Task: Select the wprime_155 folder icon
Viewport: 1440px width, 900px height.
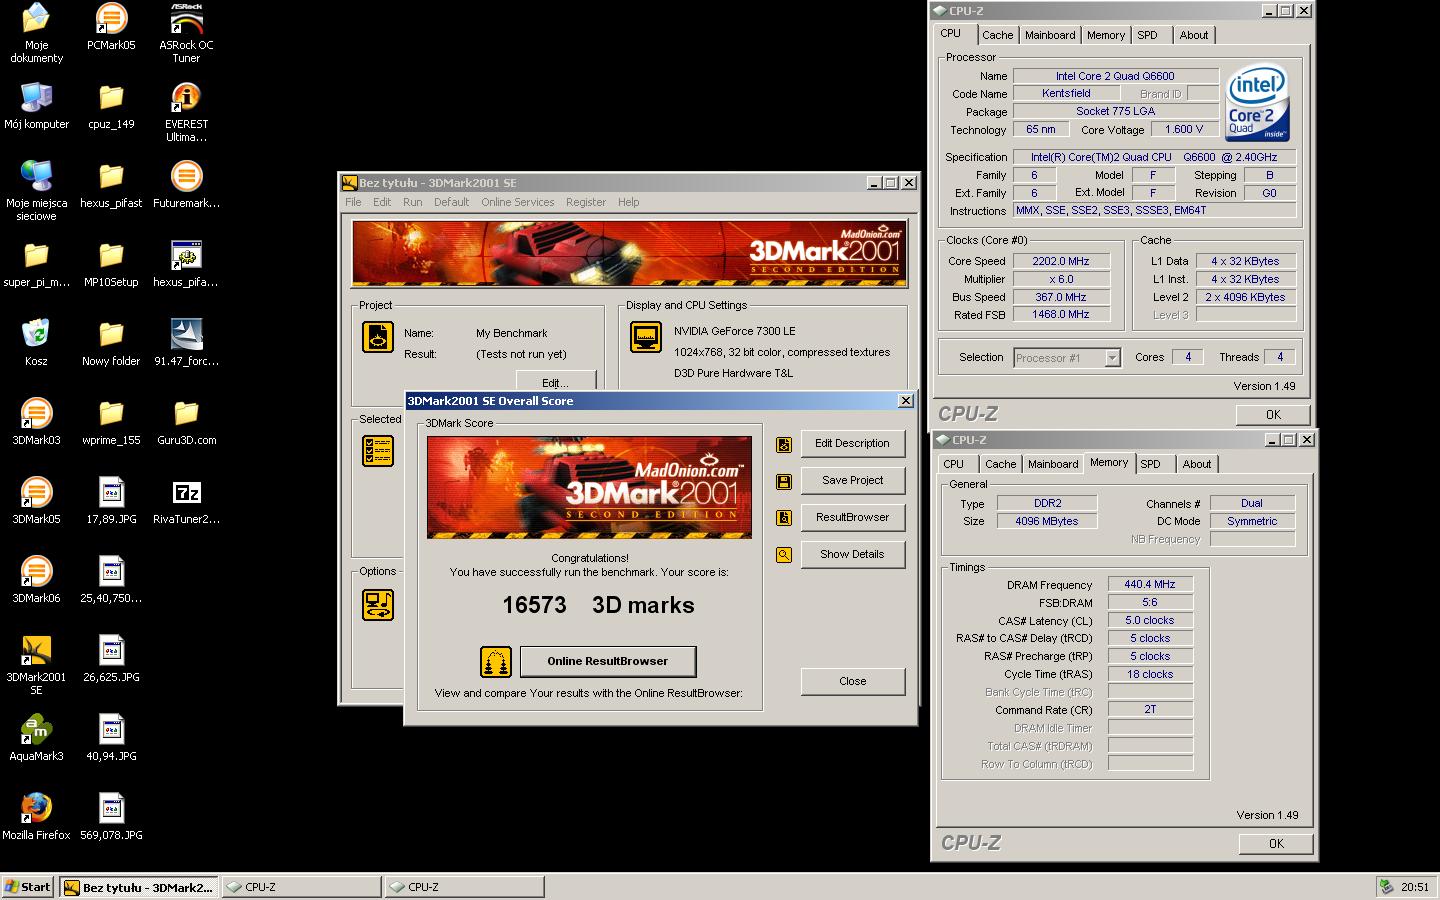Action: click(111, 422)
